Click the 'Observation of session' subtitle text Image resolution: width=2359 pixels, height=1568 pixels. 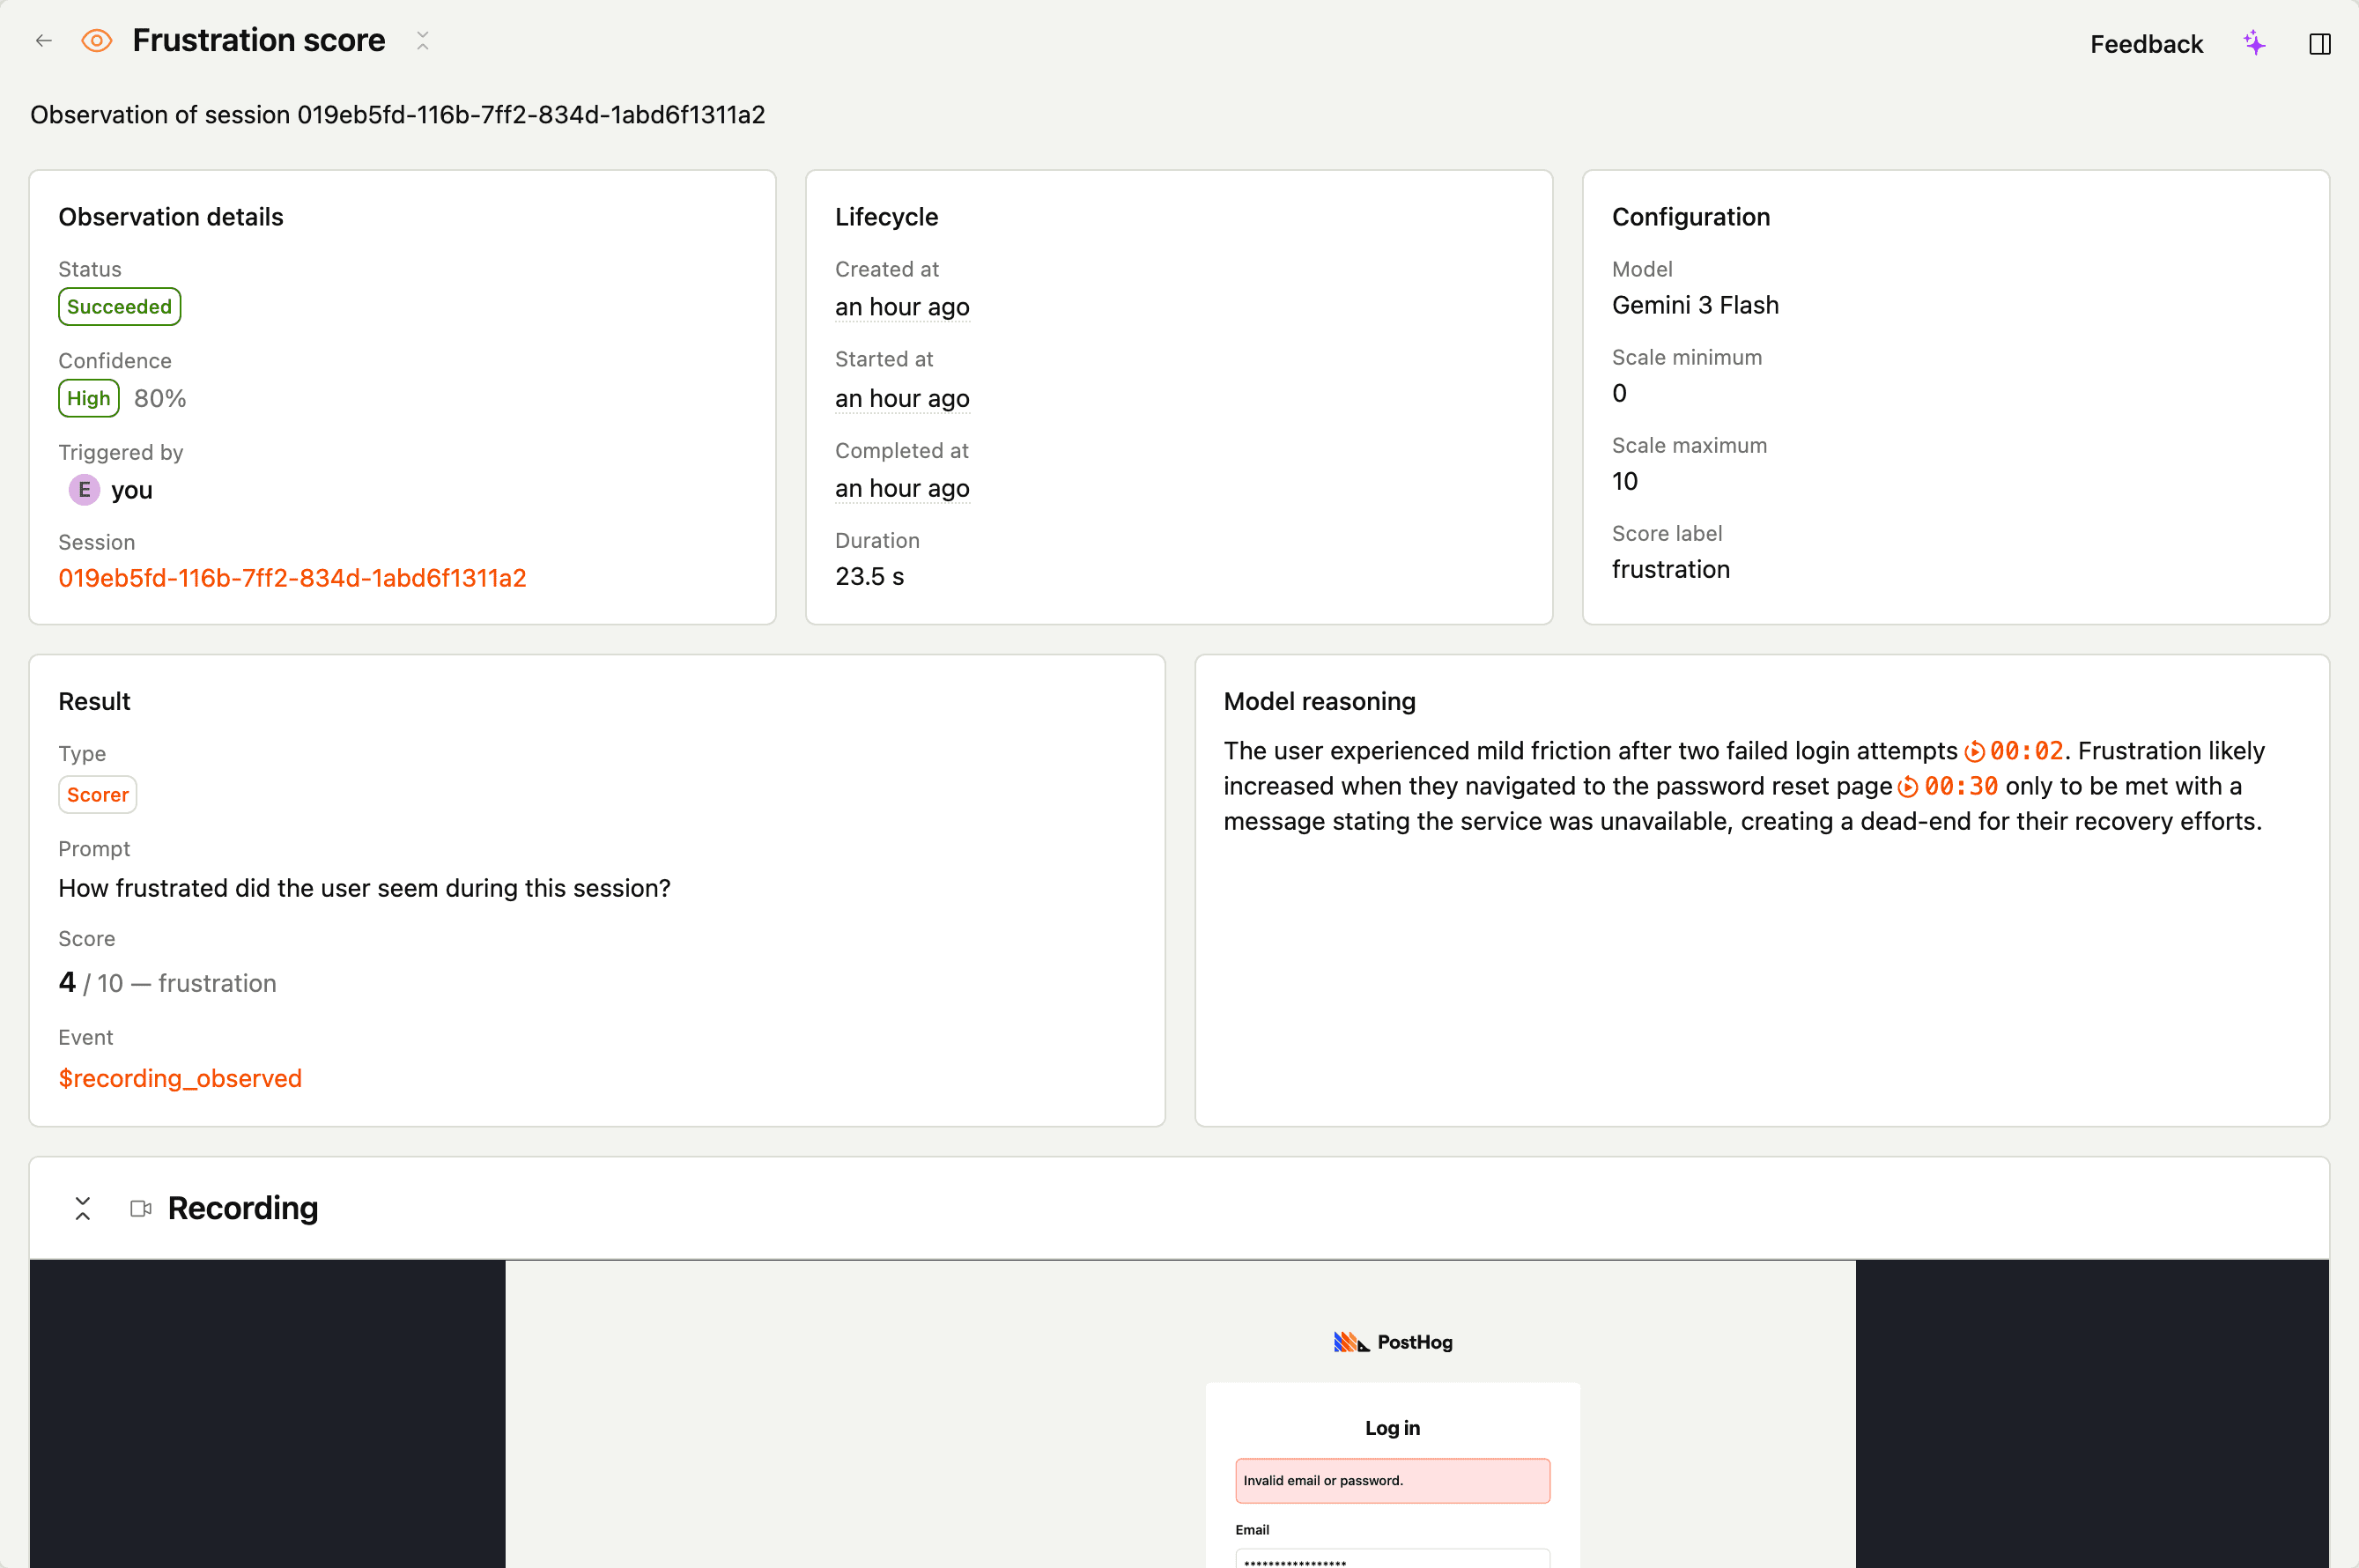coord(397,115)
